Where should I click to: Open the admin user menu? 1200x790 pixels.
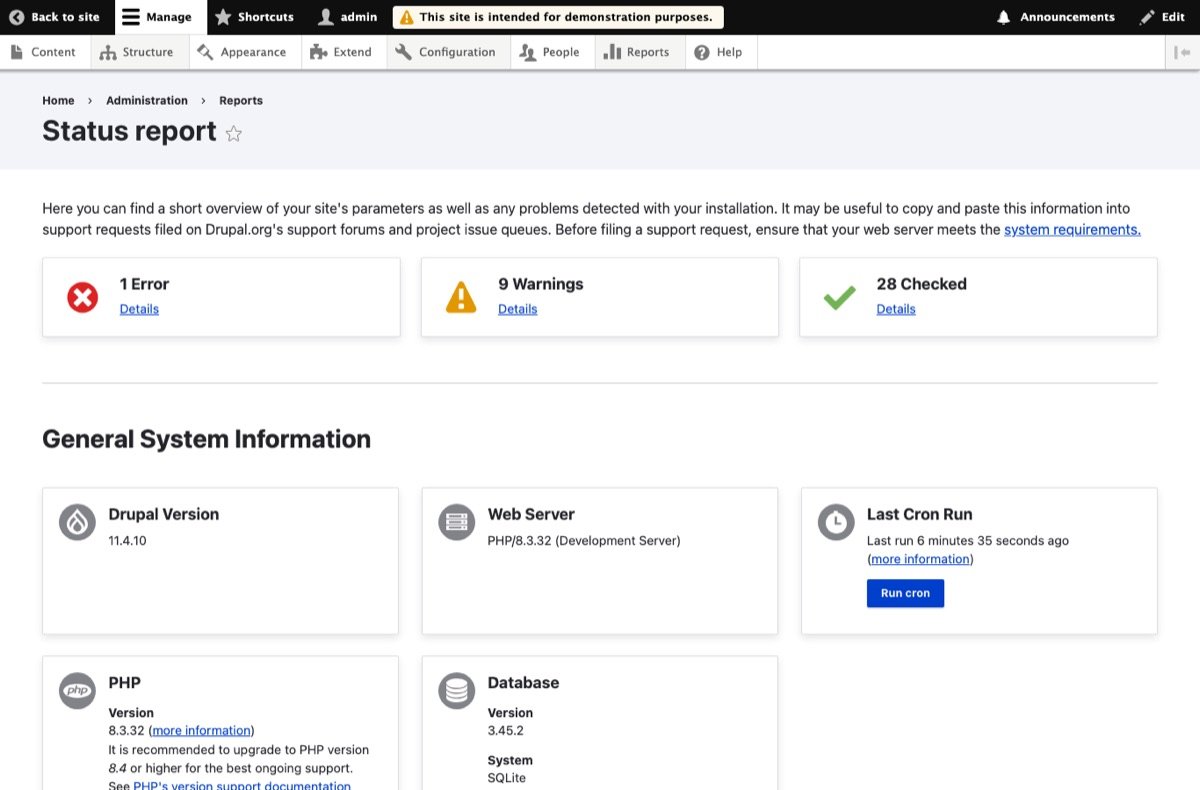[x=348, y=17]
